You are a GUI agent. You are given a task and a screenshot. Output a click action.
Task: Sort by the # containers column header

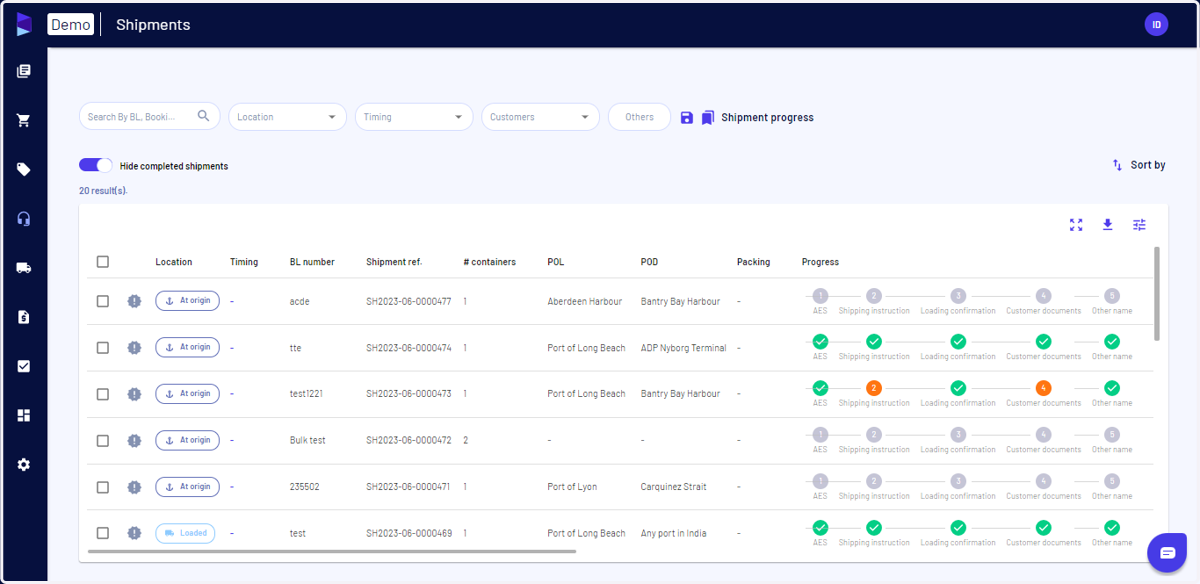[x=490, y=262]
